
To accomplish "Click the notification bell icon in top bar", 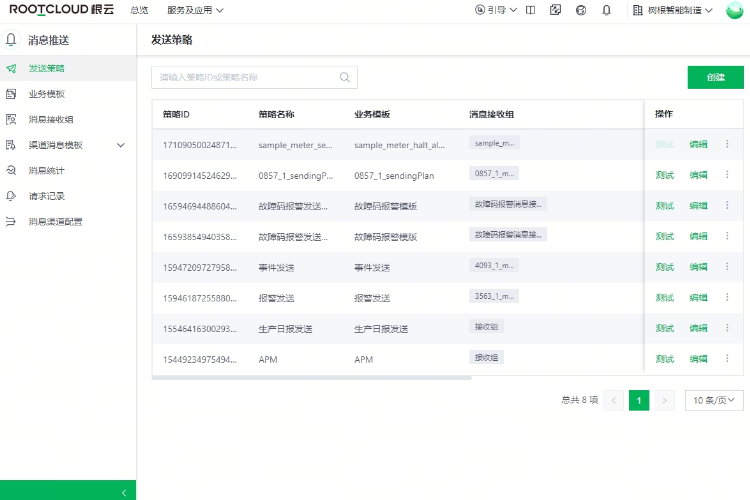I will (606, 10).
